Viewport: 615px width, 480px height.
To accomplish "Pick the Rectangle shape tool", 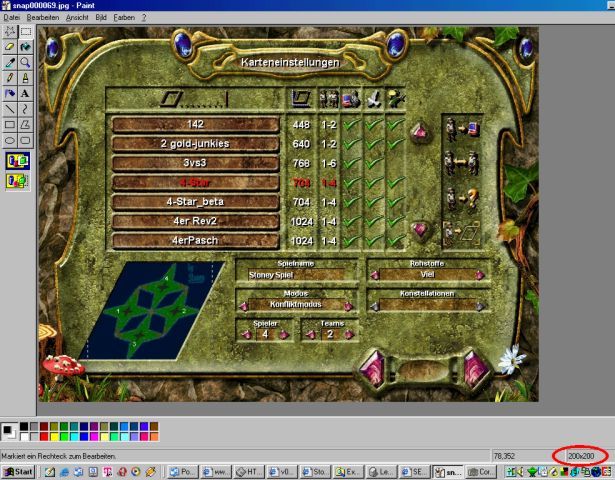I will point(10,125).
